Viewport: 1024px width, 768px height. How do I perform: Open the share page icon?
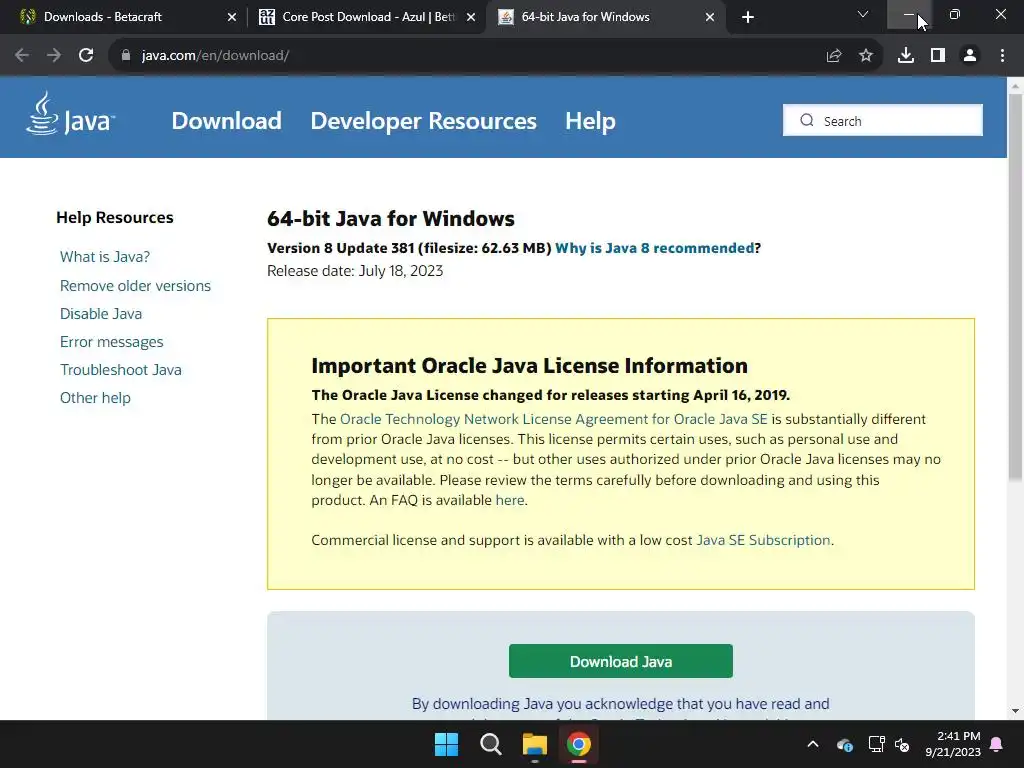tap(833, 56)
